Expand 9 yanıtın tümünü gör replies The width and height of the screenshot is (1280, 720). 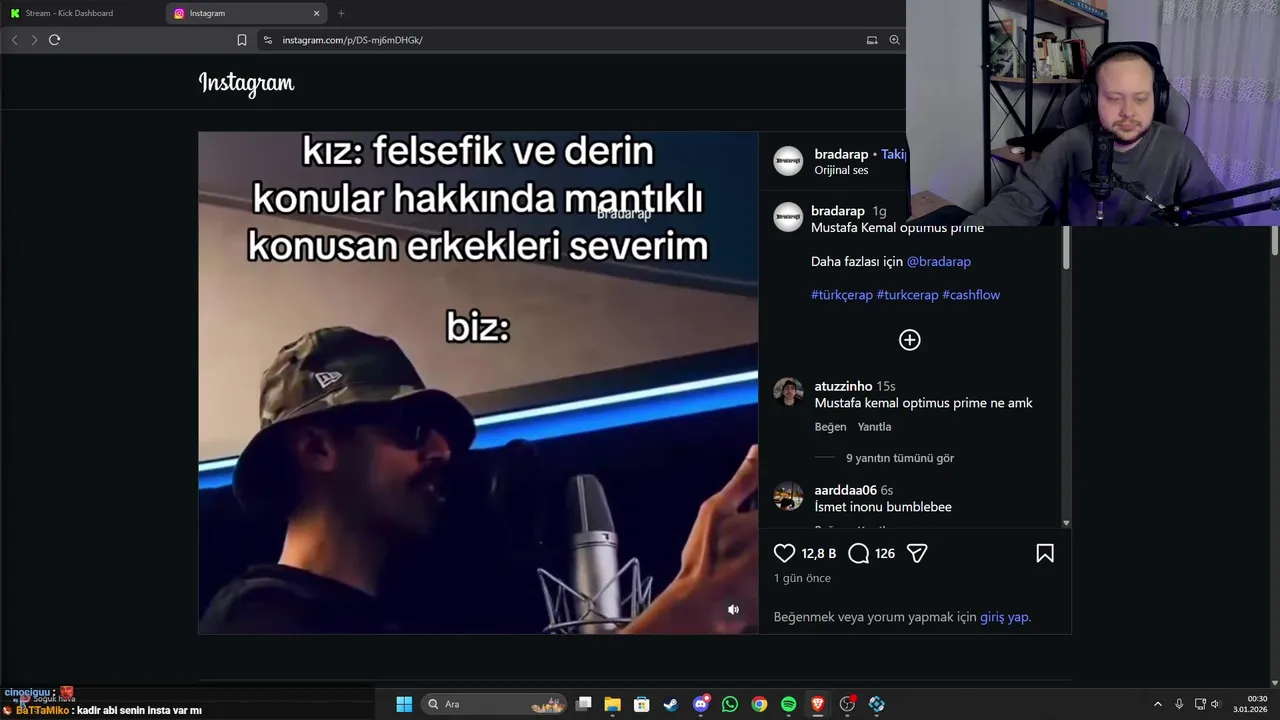(900, 458)
